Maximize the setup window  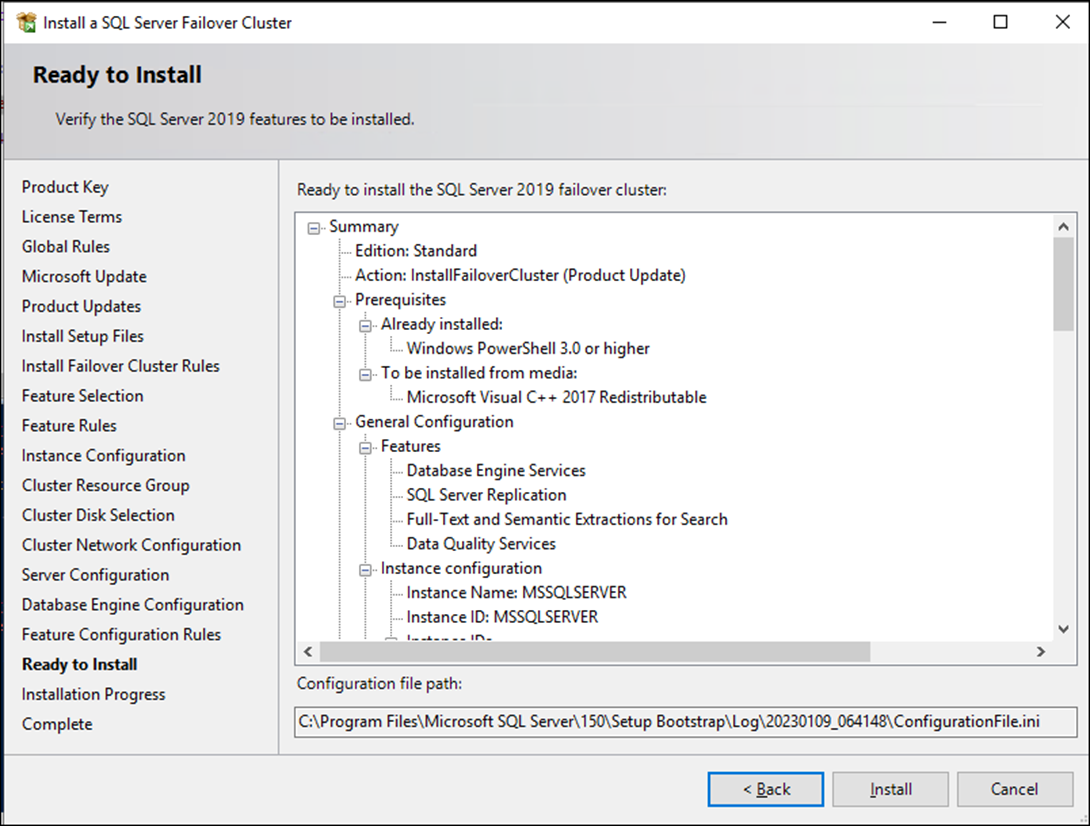pos(1000,22)
